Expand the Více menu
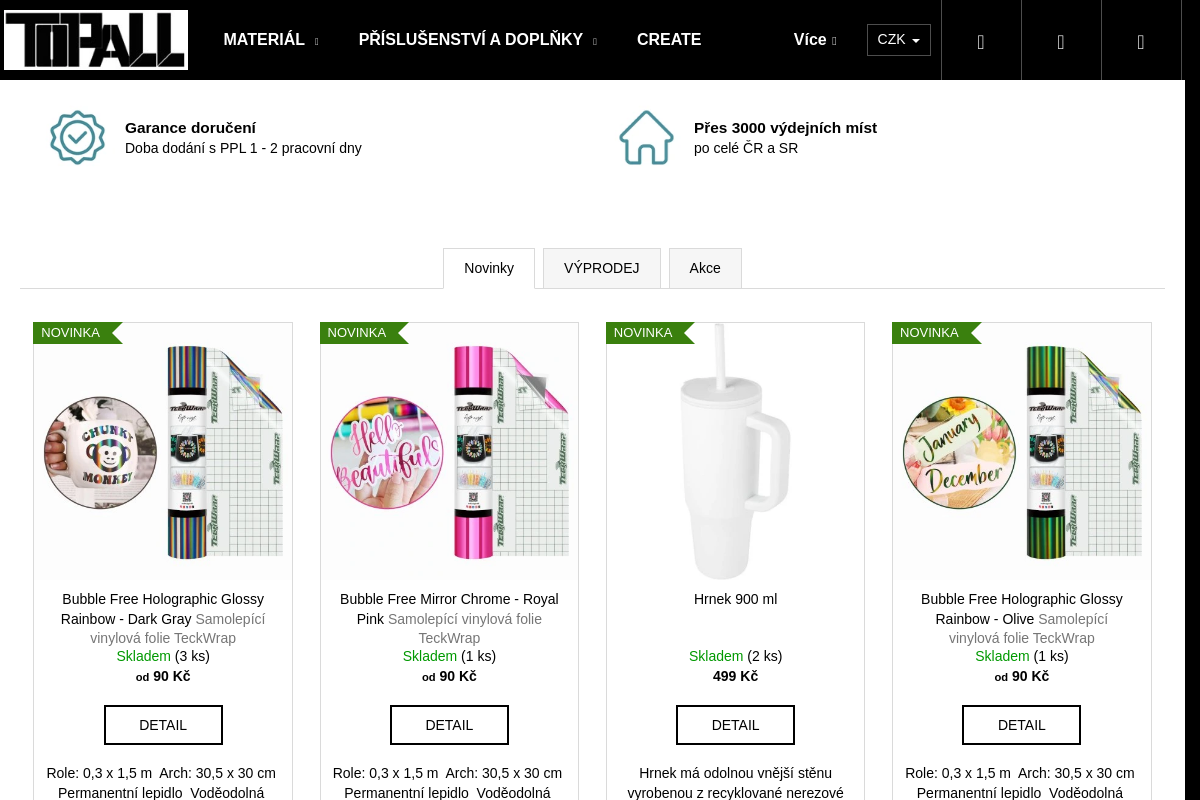 (x=814, y=40)
